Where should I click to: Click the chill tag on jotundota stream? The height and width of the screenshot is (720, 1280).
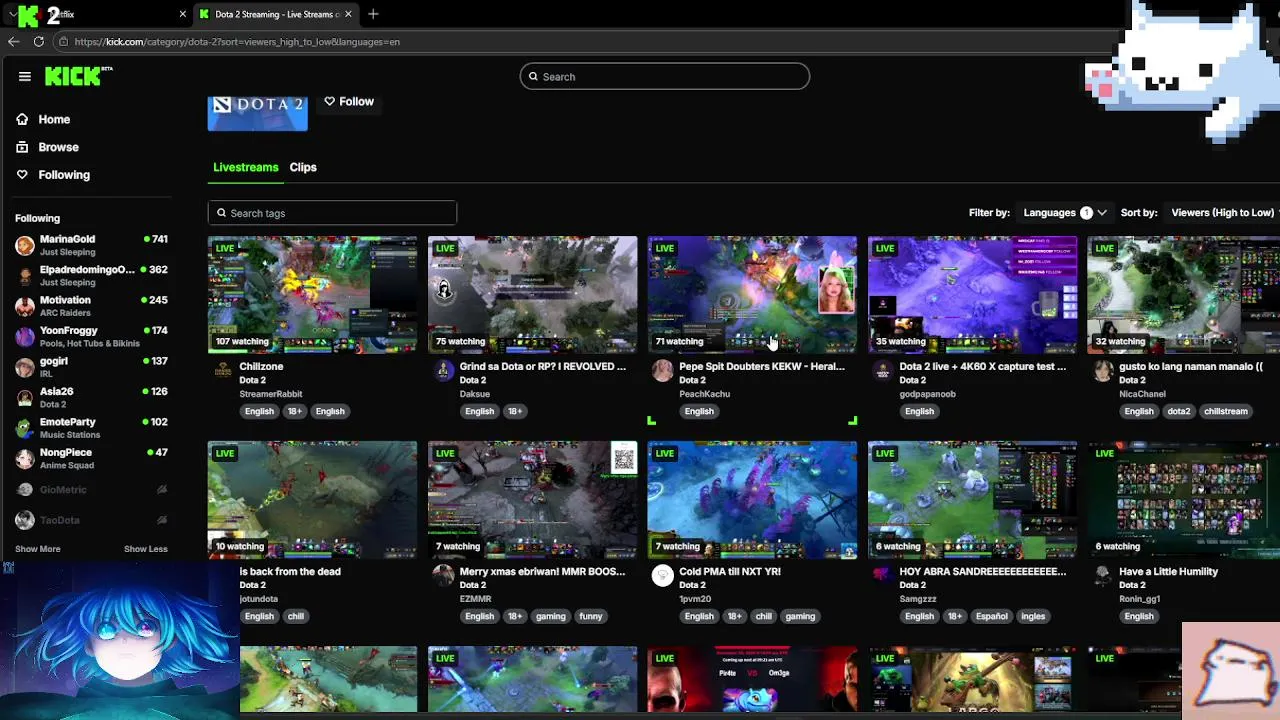[x=296, y=616]
